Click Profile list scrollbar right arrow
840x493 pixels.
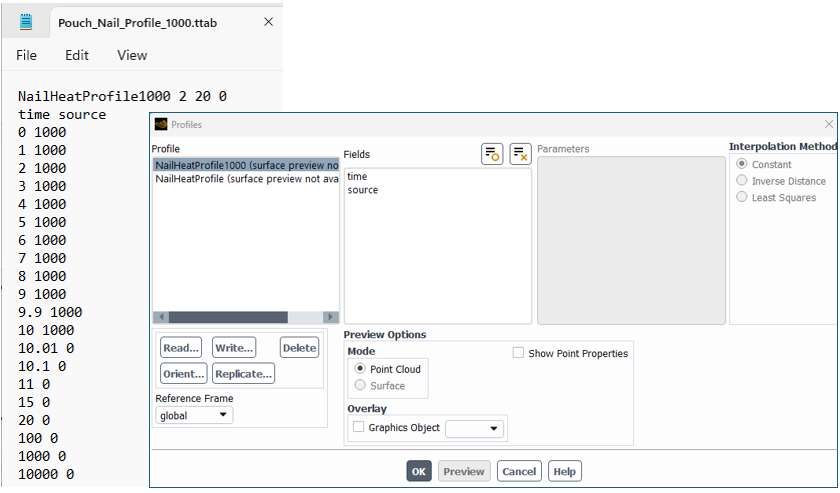(x=331, y=317)
